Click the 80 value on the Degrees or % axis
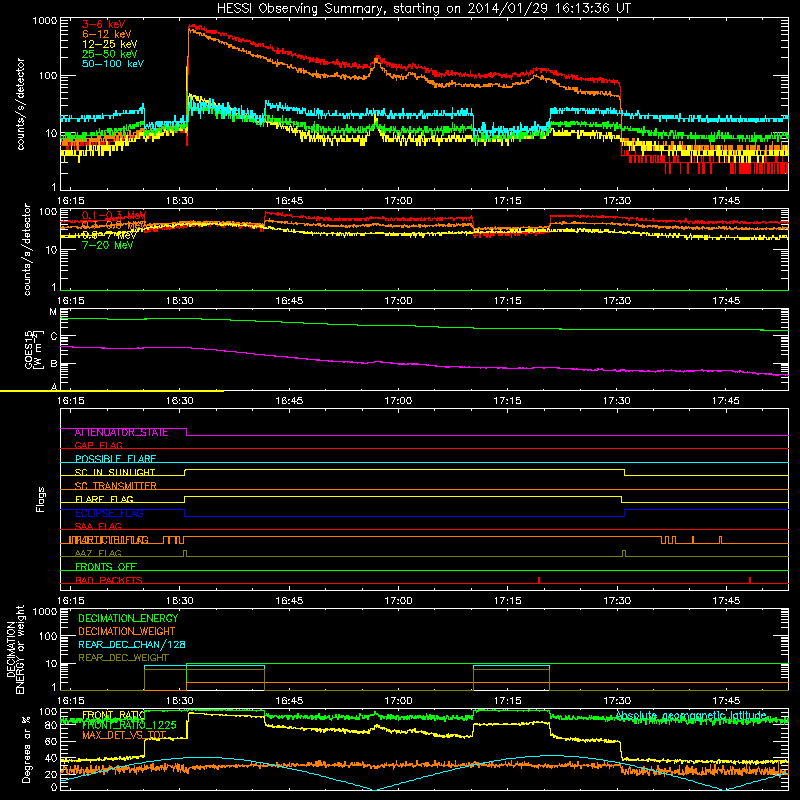 51,726
